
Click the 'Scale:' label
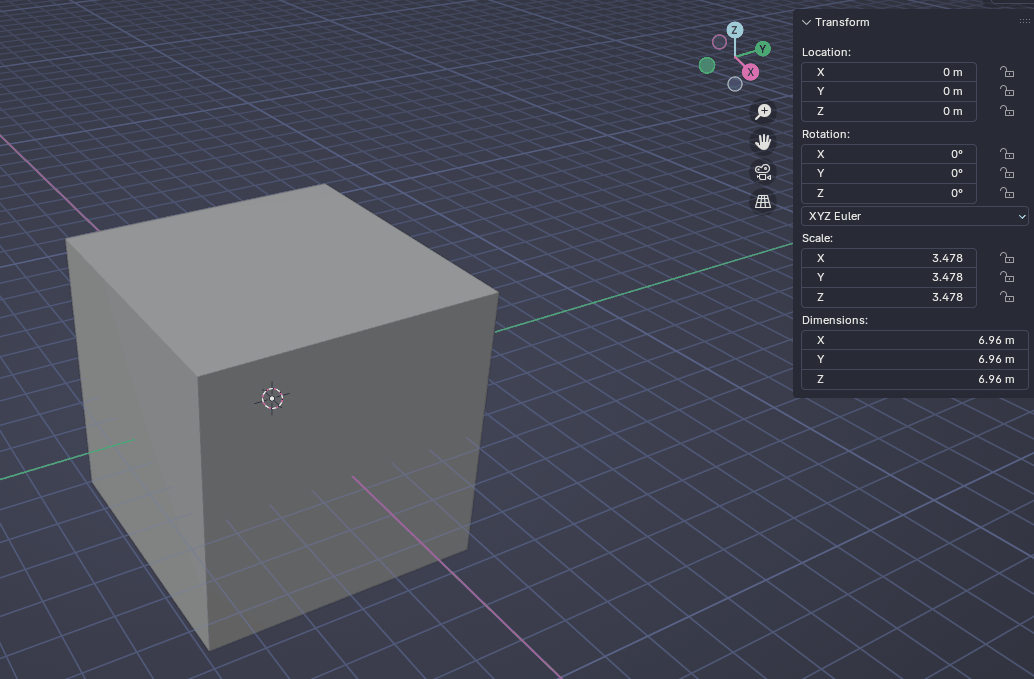[817, 238]
